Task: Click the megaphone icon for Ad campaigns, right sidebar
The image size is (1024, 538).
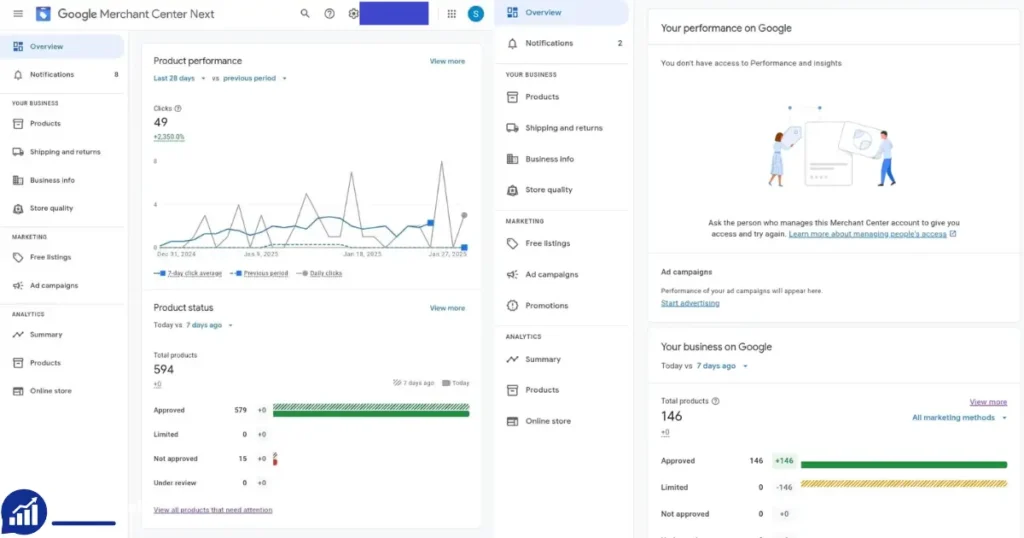Action: (513, 275)
